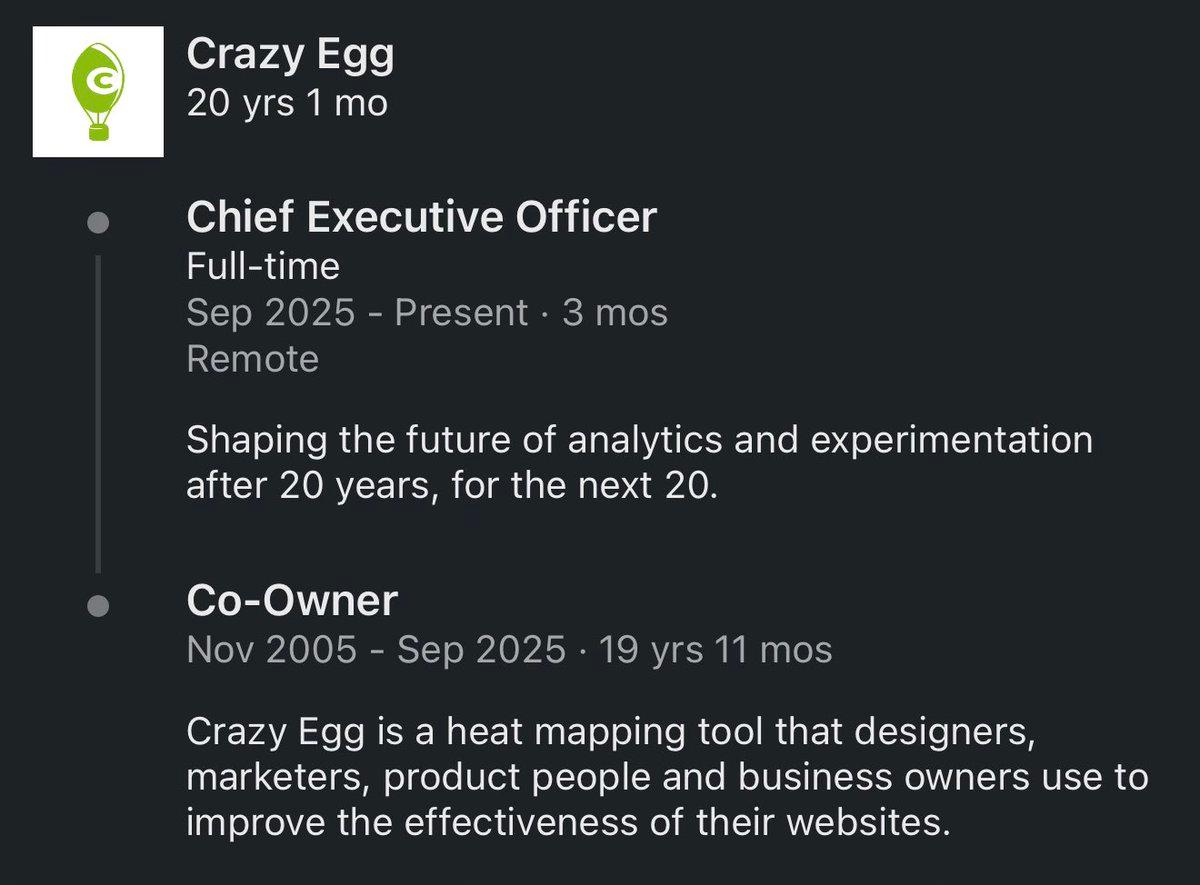Click the timeline dot beside Chief Executive Officer
This screenshot has width=1200, height=885.
[97, 222]
